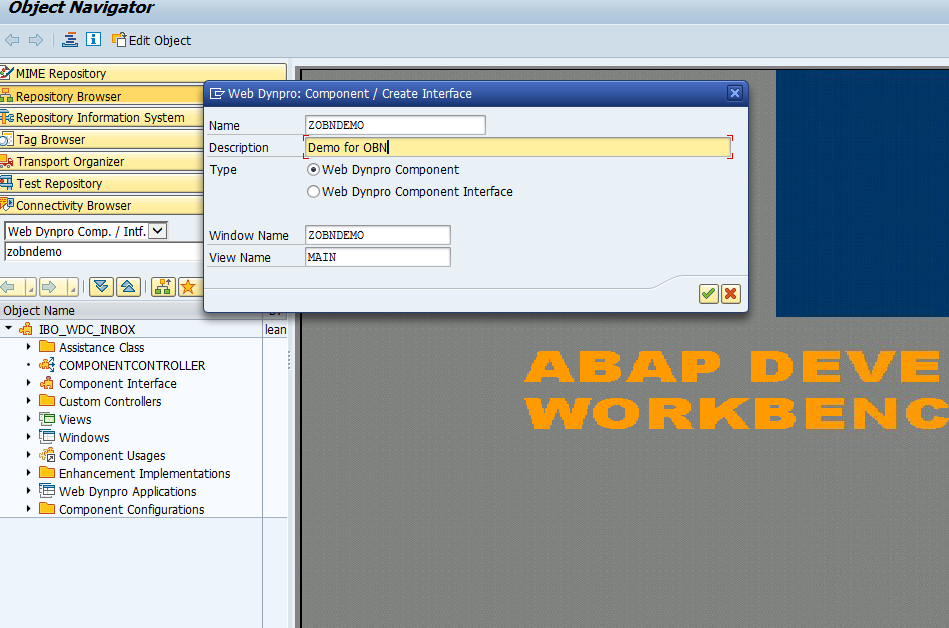Click the Enhancement Implementations folder icon
This screenshot has height=628, width=949.
(x=47, y=473)
